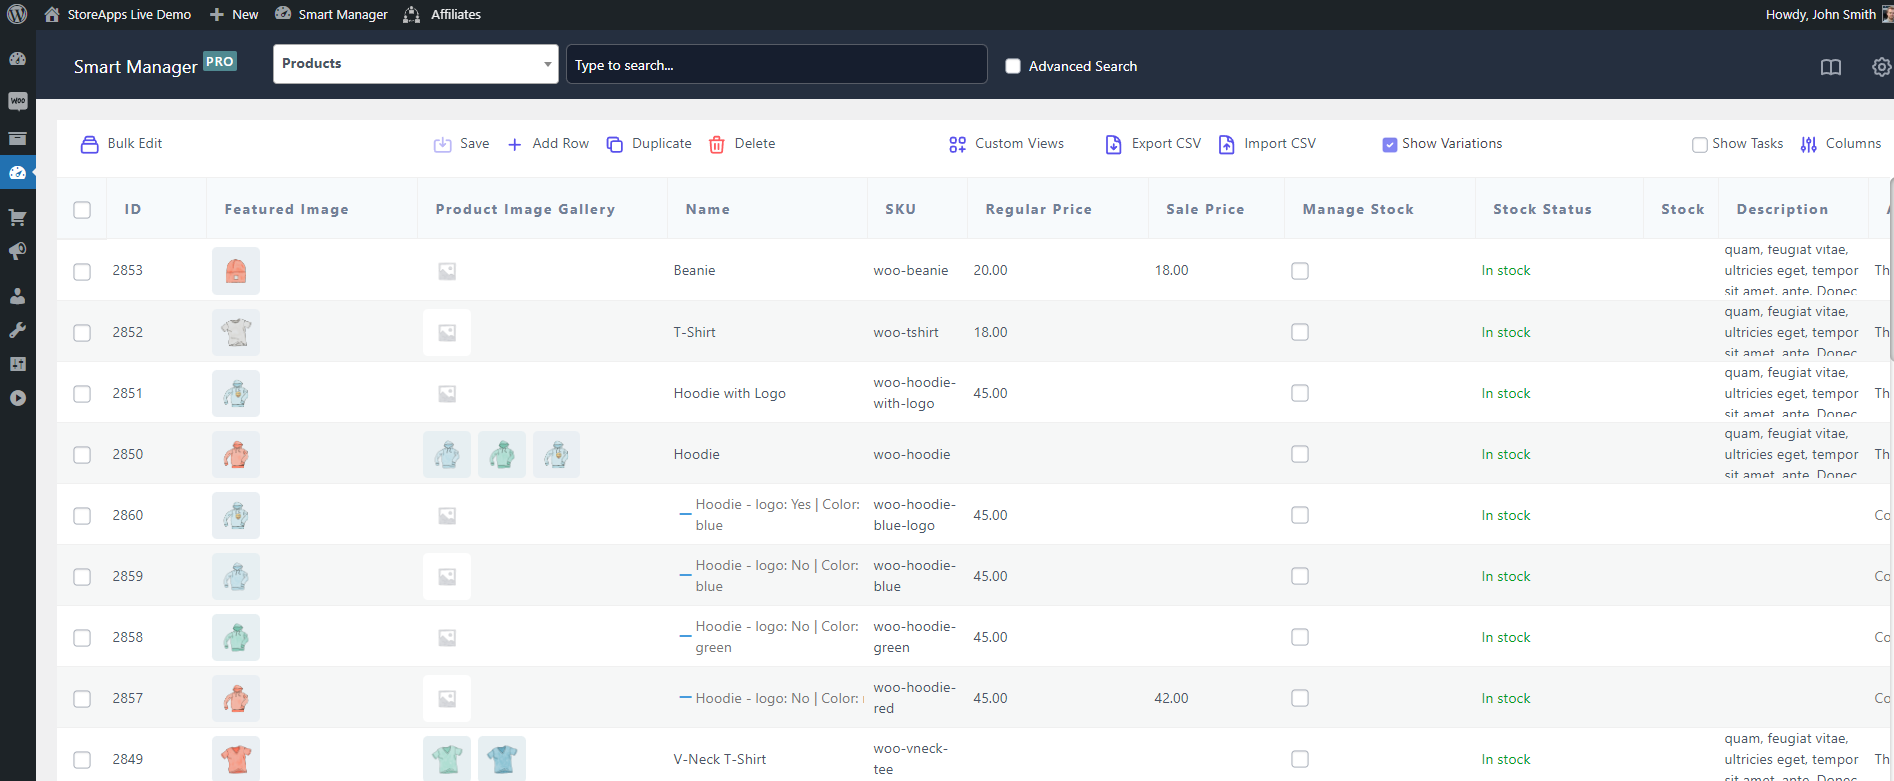Open the New menu in admin bar
Screen dimensions: 1894x781
click(x=234, y=14)
